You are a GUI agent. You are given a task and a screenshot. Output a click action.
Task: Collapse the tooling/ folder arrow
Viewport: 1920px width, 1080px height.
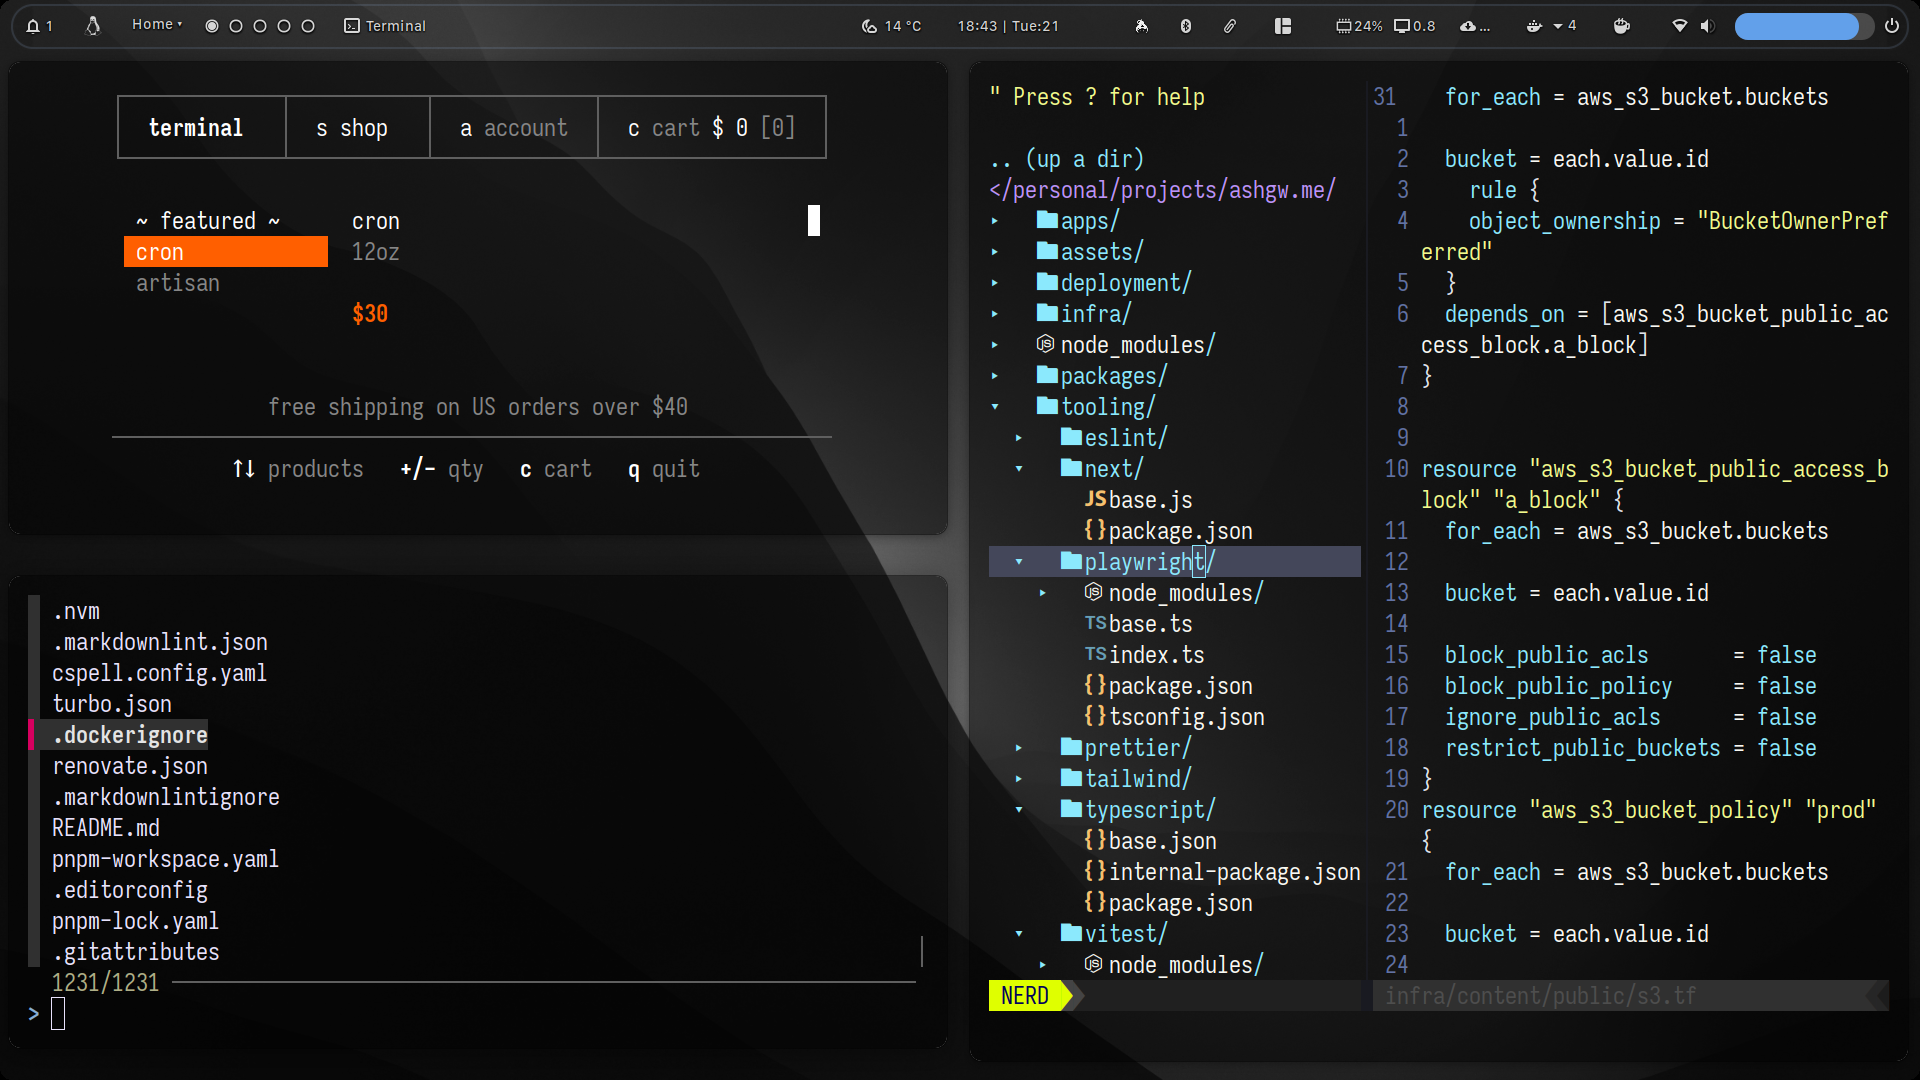point(995,407)
